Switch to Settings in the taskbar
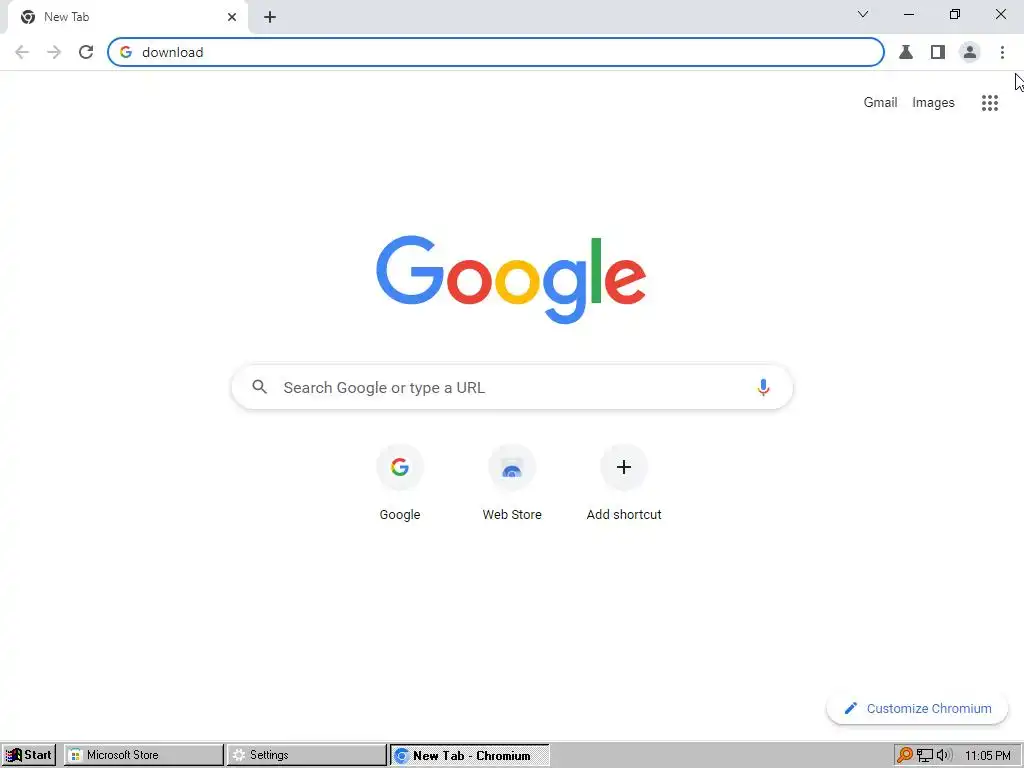Image resolution: width=1024 pixels, height=768 pixels. [x=307, y=755]
